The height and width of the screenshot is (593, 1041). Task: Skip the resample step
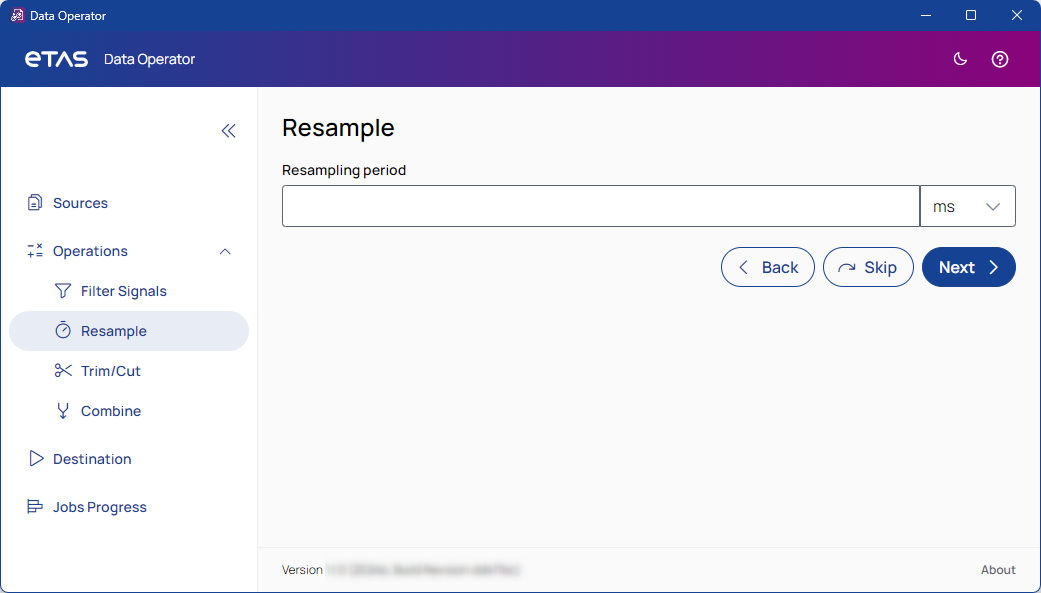(867, 267)
